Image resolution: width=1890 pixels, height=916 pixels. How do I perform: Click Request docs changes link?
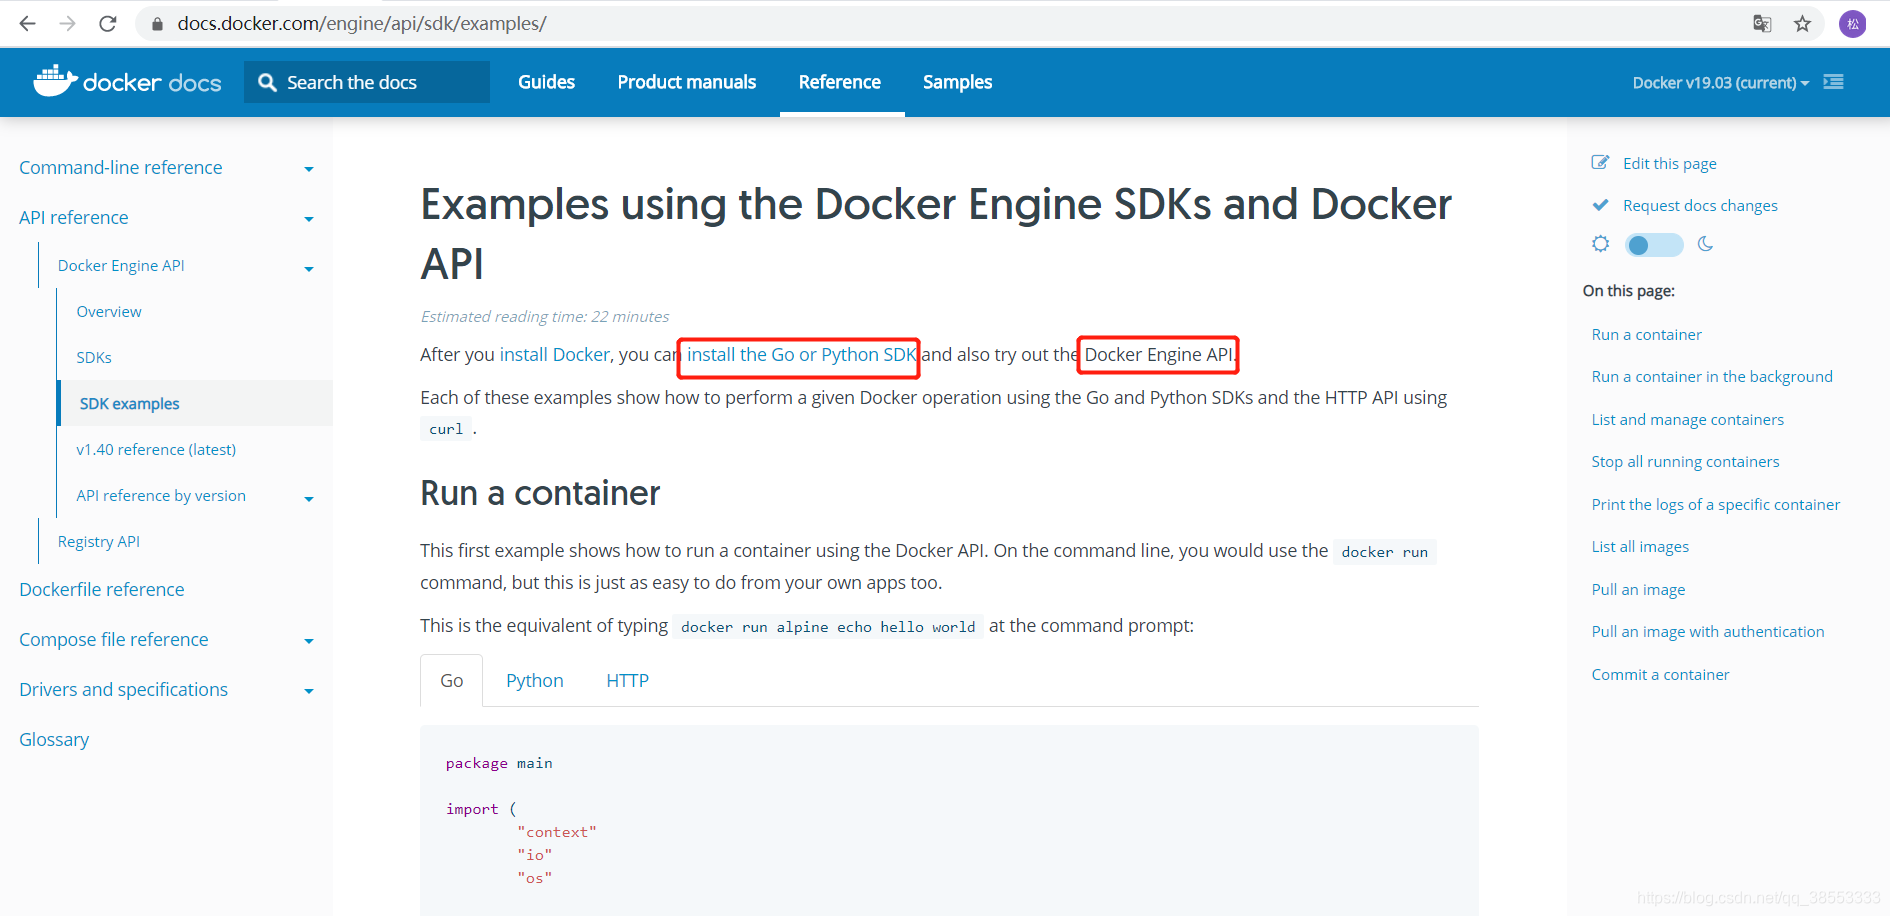point(1700,205)
